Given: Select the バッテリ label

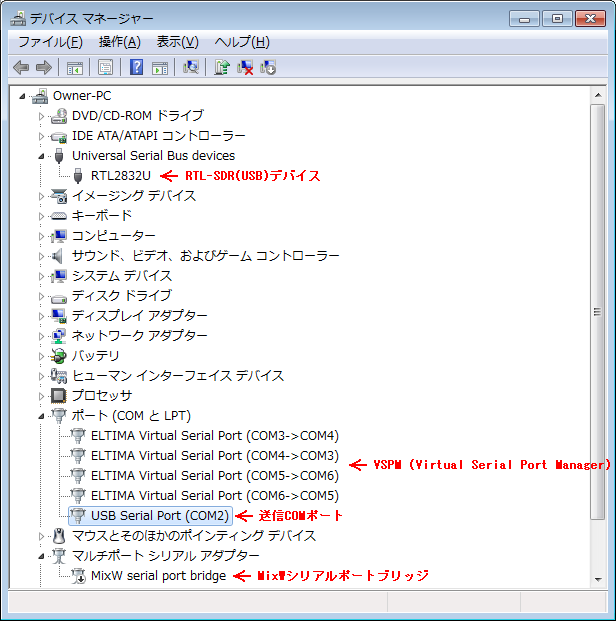Looking at the screenshot, I should point(95,356).
